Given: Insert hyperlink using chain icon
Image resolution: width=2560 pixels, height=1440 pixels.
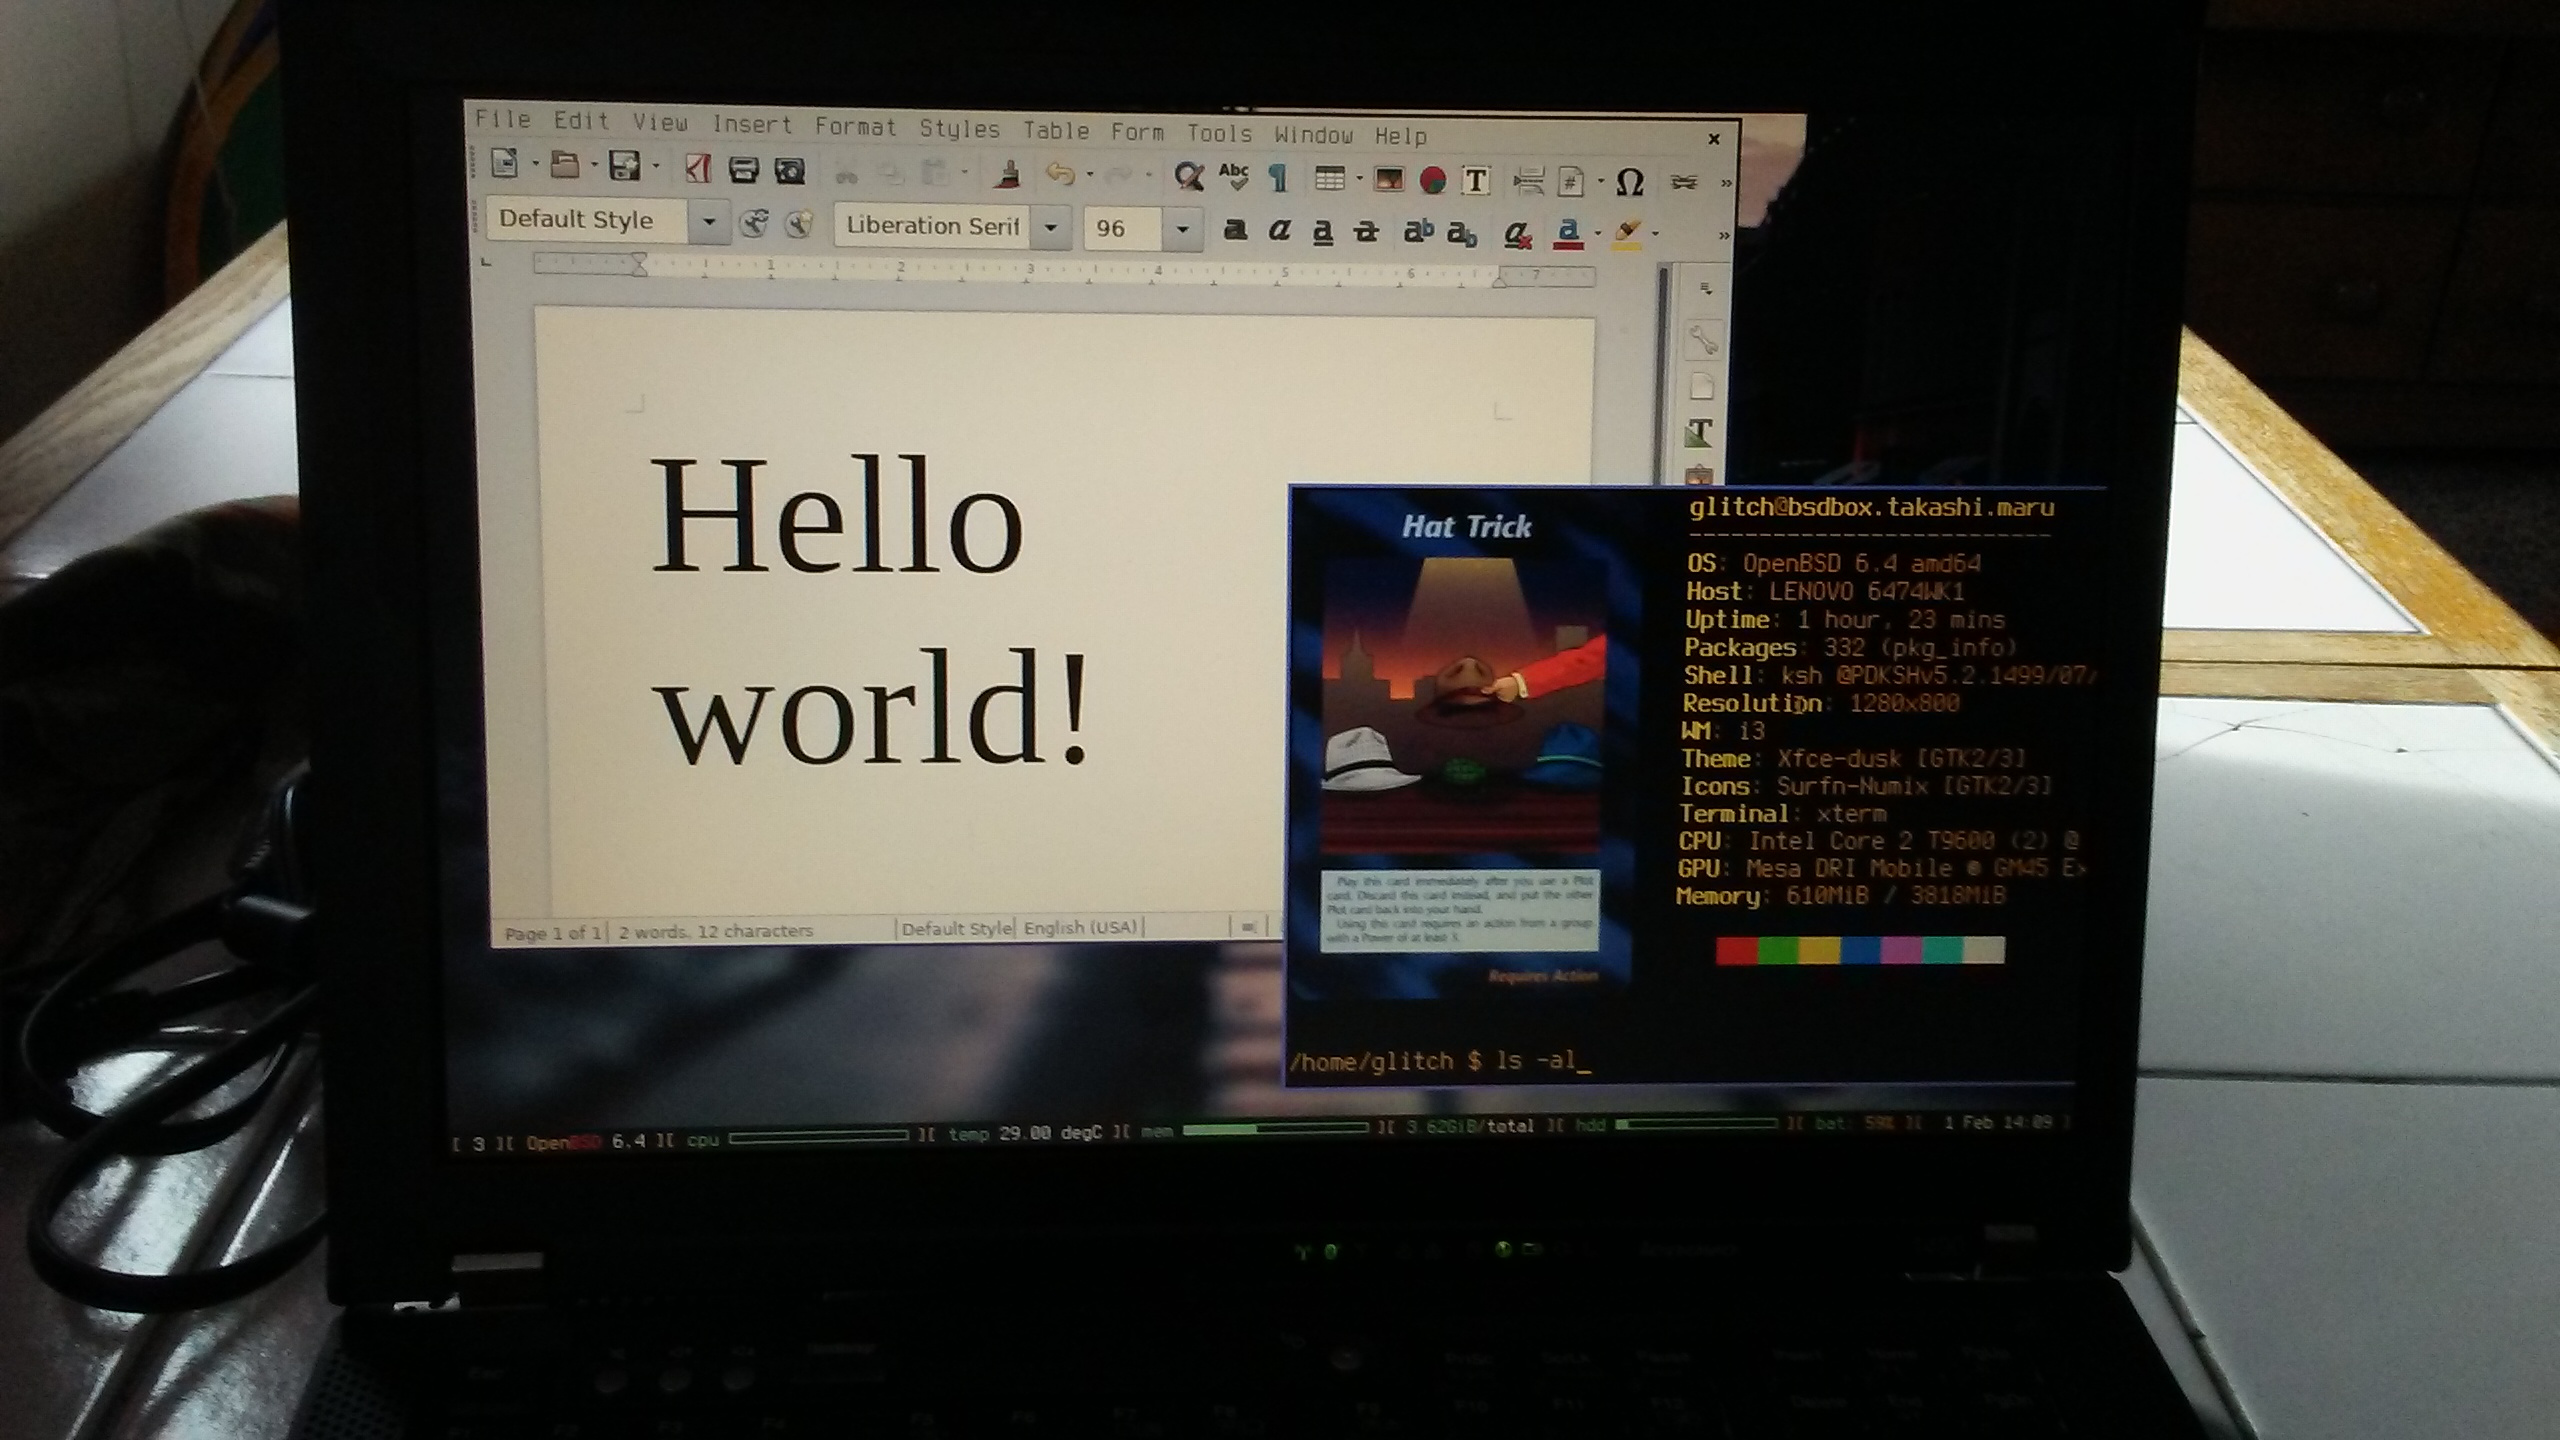Looking at the screenshot, I should coord(1684,183).
